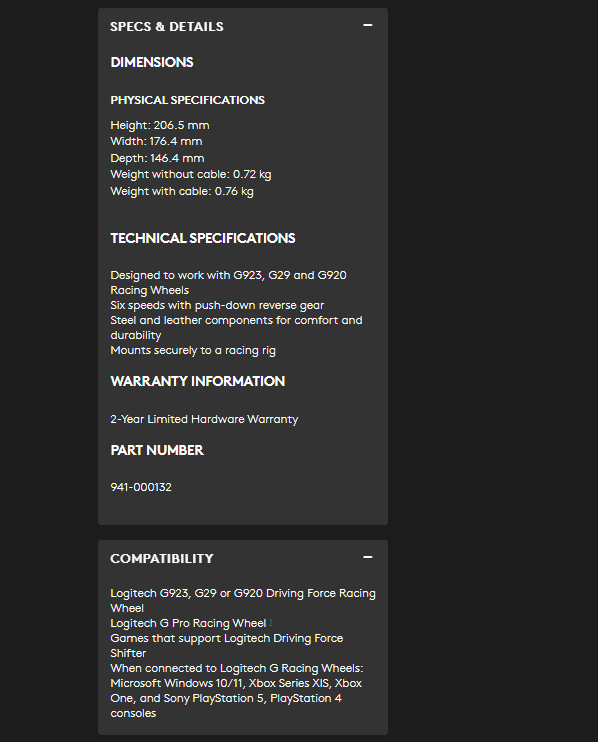
Task: Click the Height 206.5 mm line
Action: pos(160,125)
